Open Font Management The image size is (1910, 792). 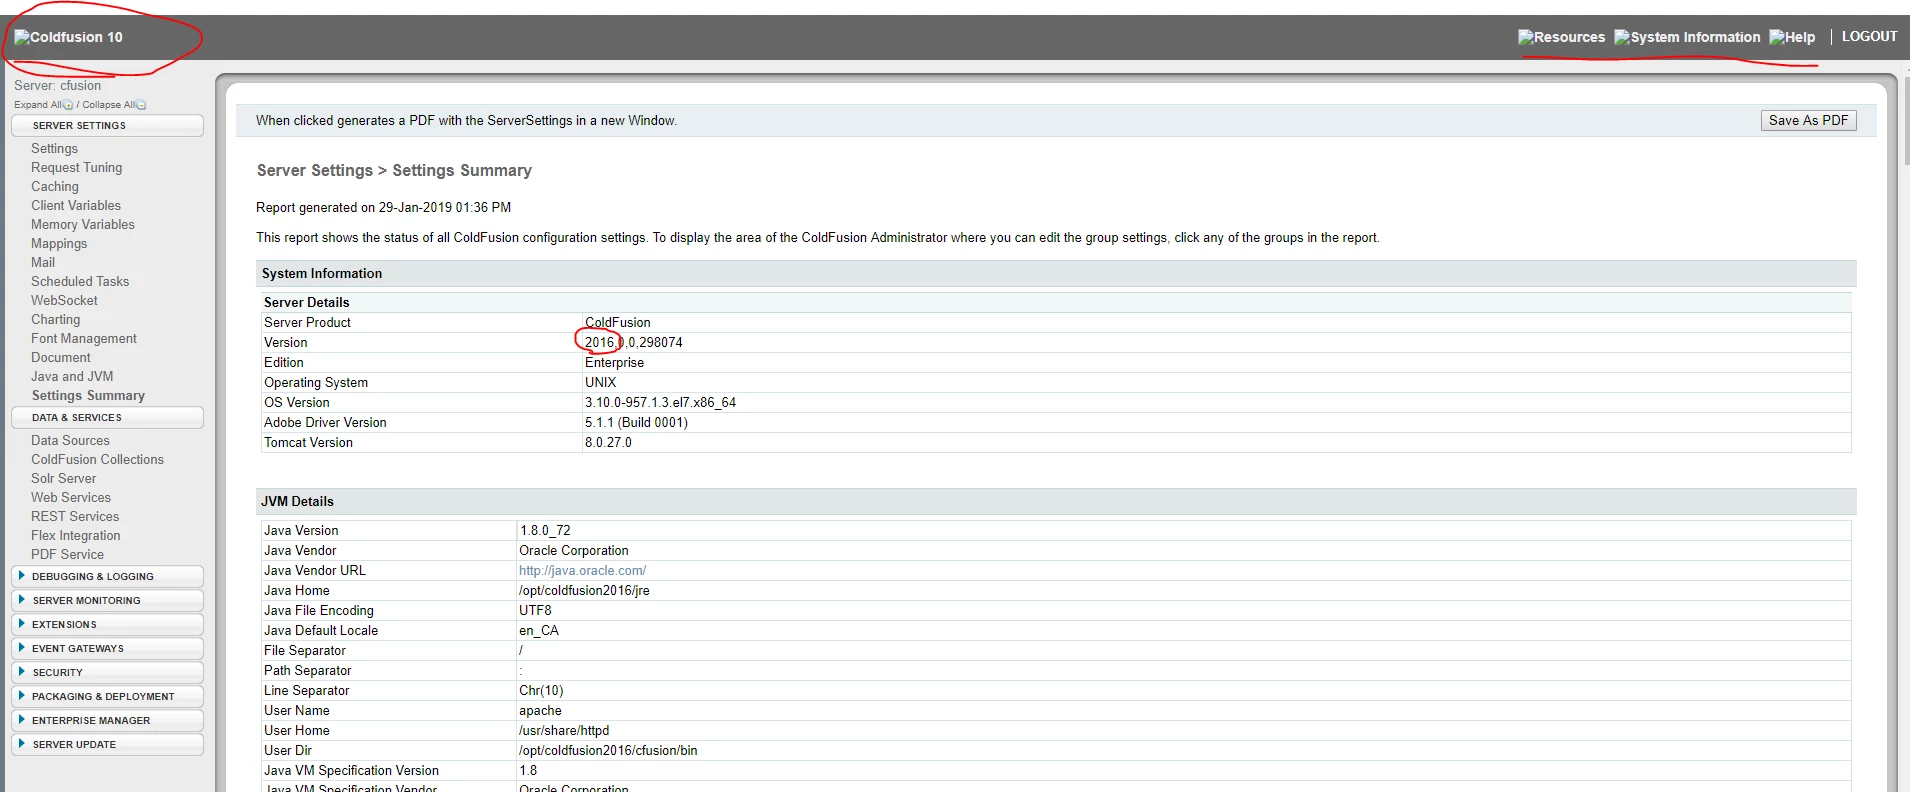pyautogui.click(x=84, y=338)
